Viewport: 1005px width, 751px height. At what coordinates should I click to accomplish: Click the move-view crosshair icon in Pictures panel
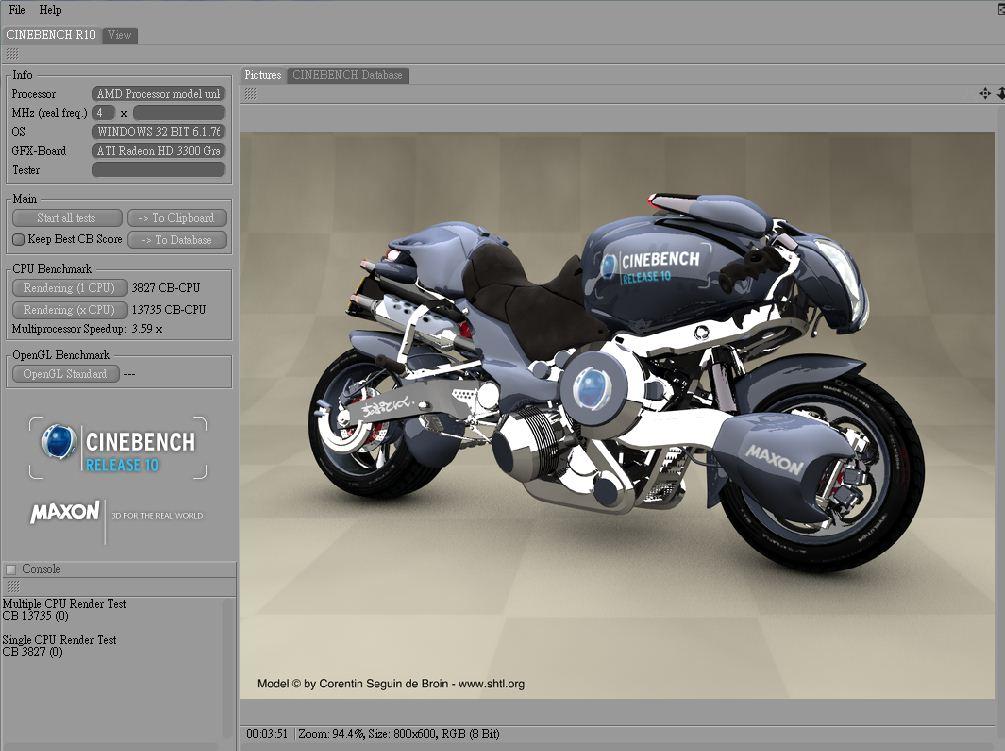[x=985, y=94]
